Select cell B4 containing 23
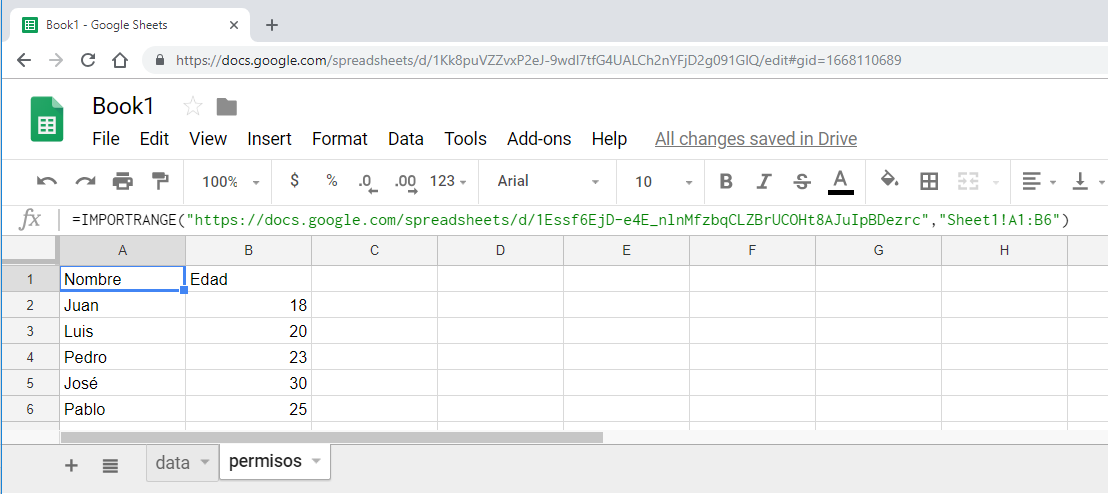1108x494 pixels. (248, 357)
